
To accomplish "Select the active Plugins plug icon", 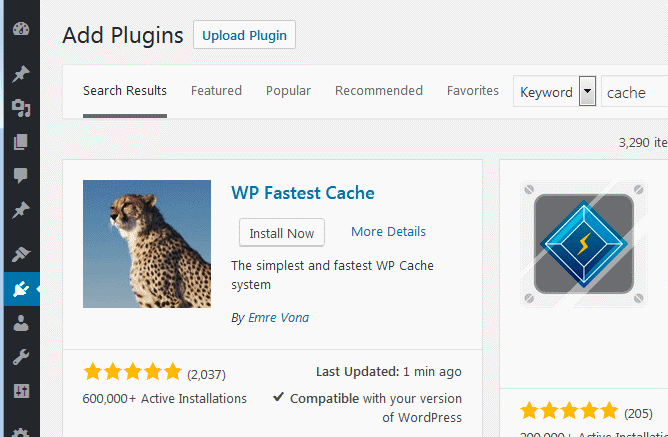I will (22, 289).
